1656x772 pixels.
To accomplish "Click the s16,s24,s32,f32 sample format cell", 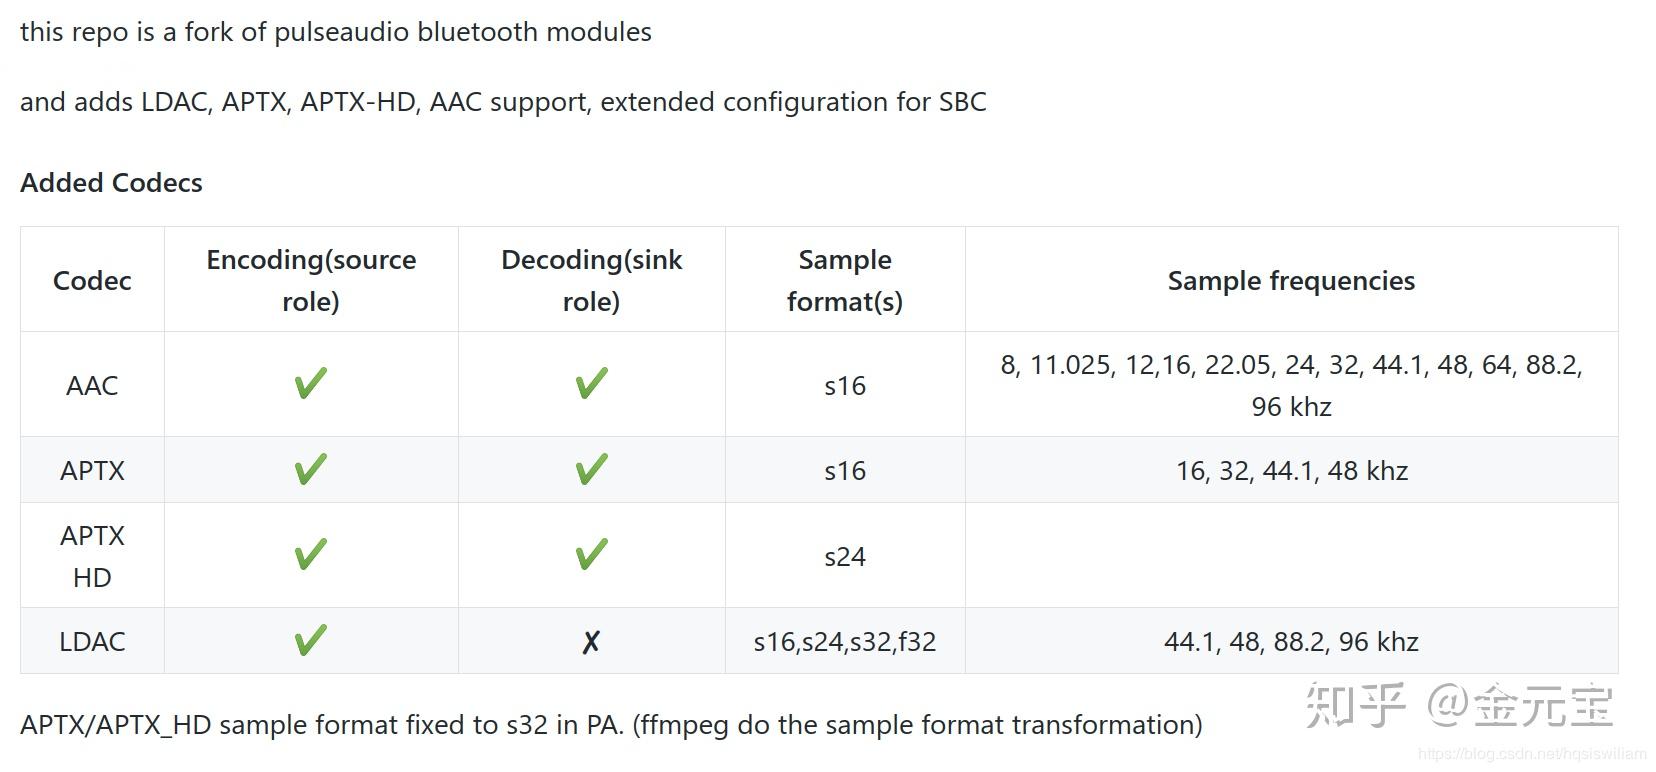I will point(845,641).
